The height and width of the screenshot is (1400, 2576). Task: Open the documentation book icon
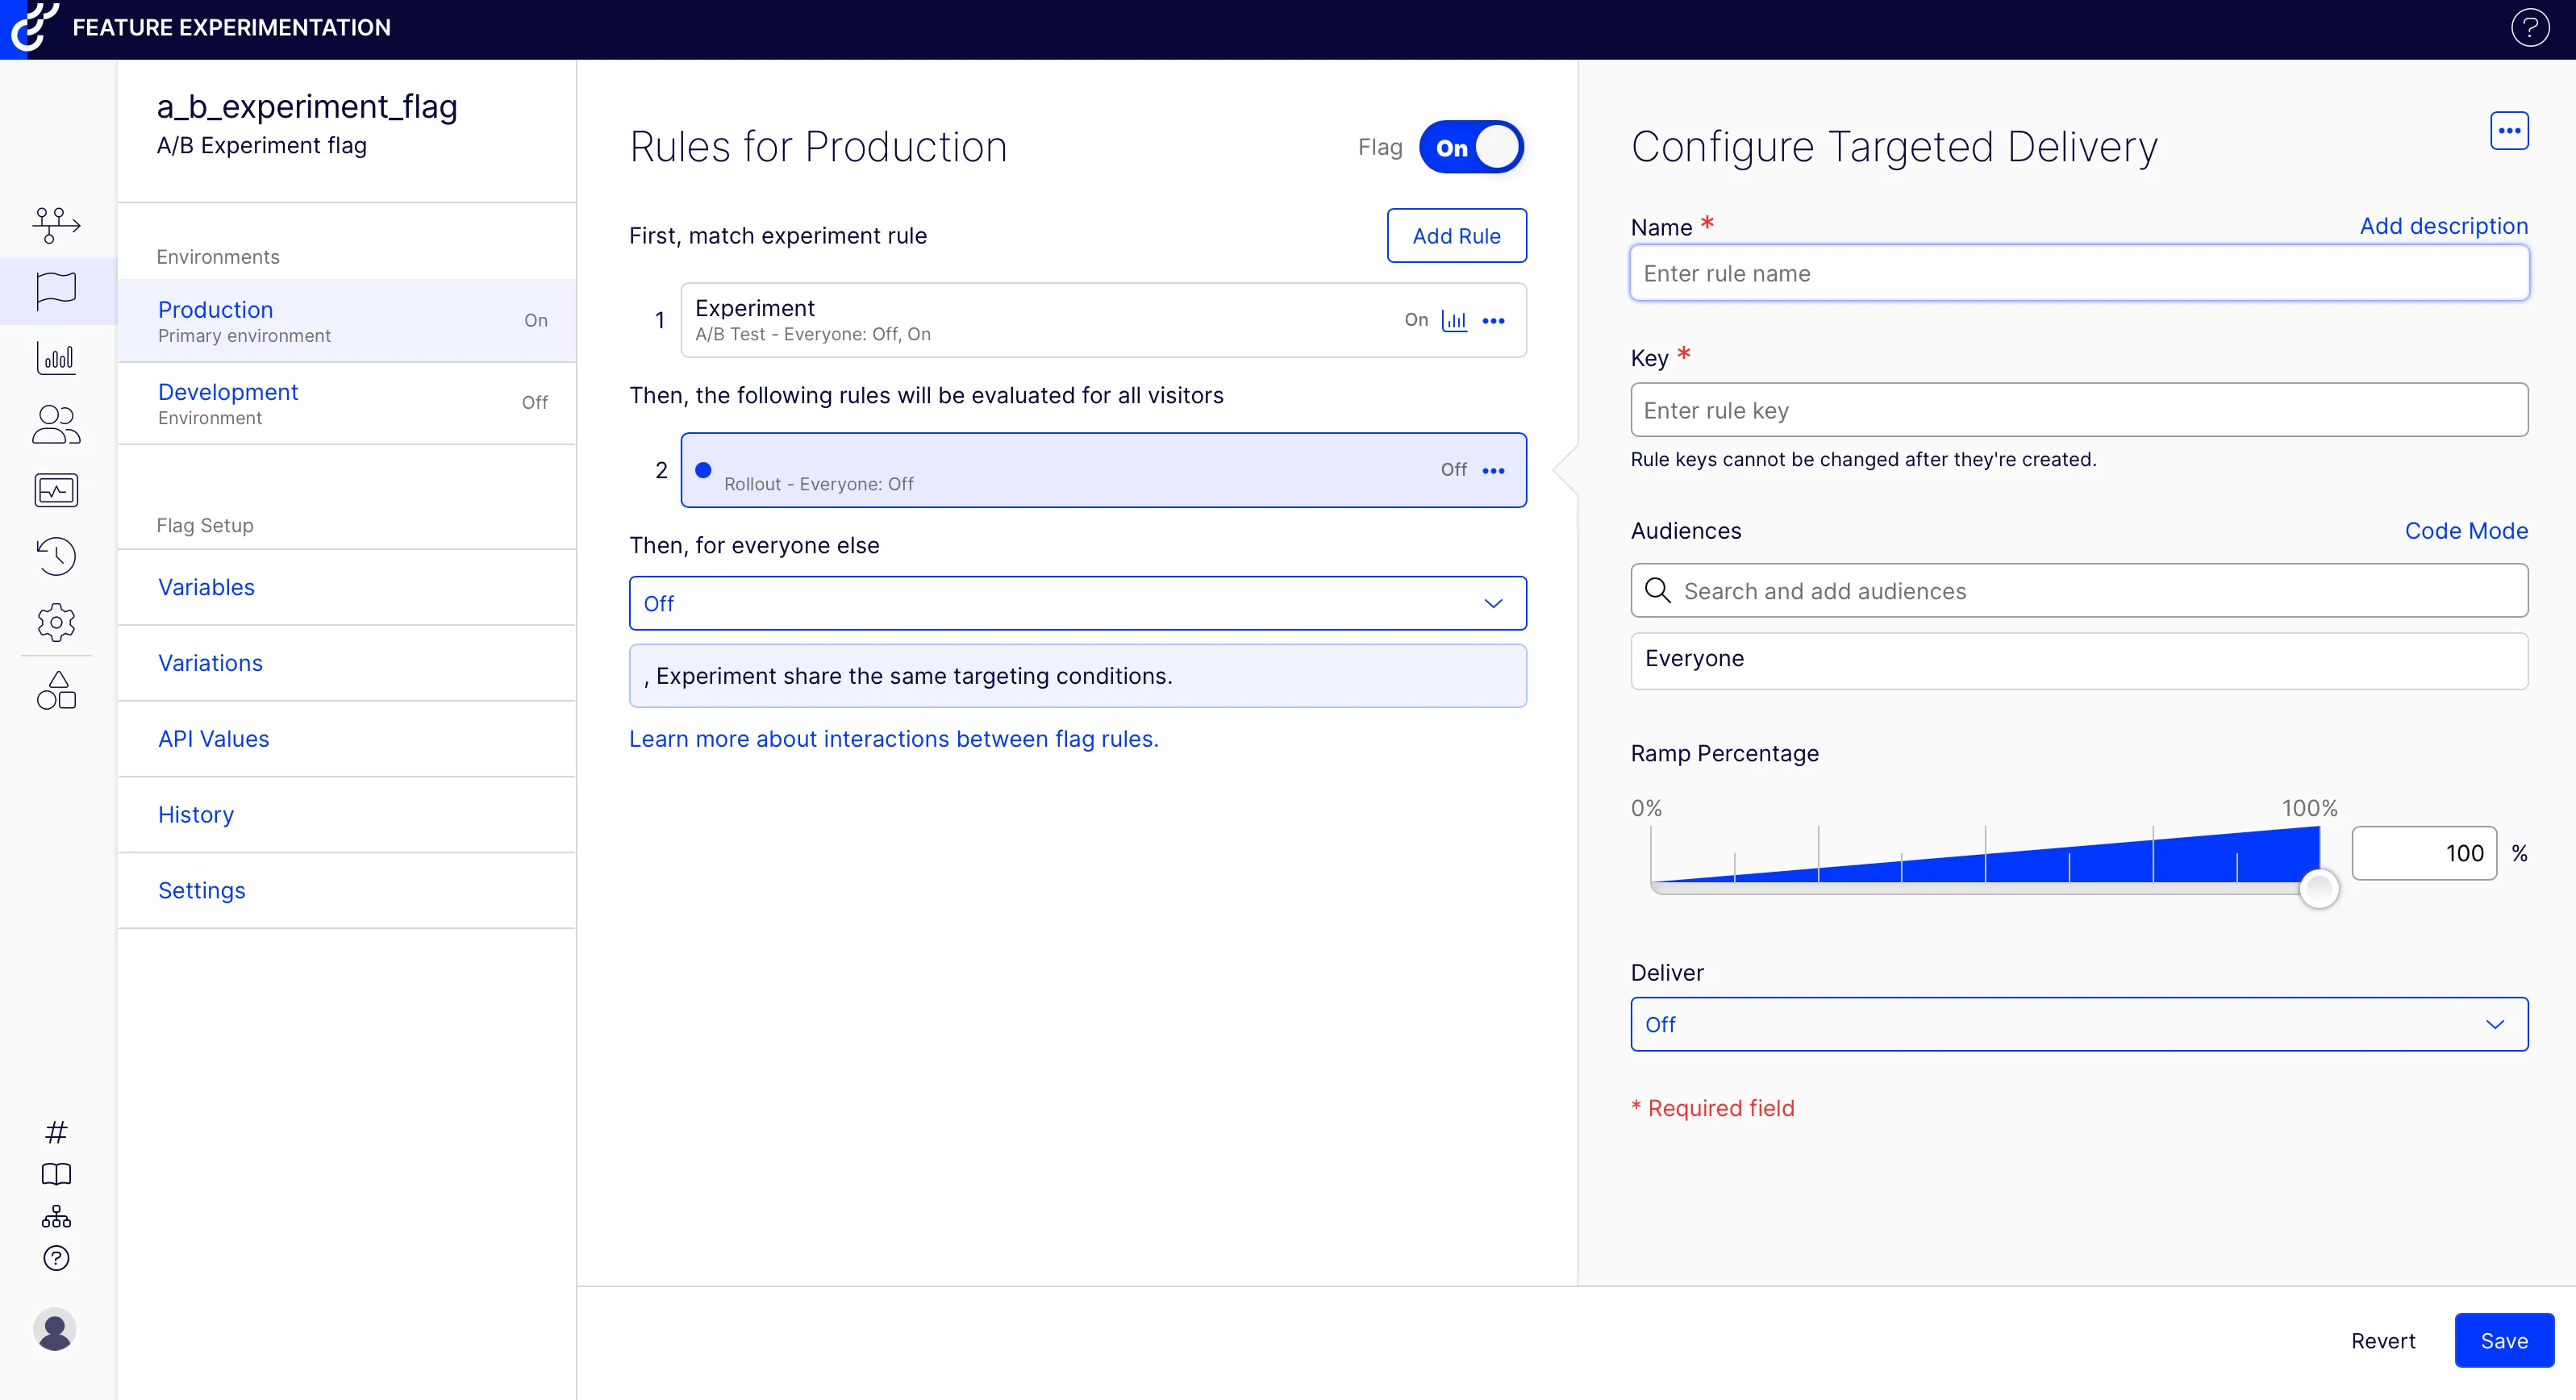pos(55,1174)
